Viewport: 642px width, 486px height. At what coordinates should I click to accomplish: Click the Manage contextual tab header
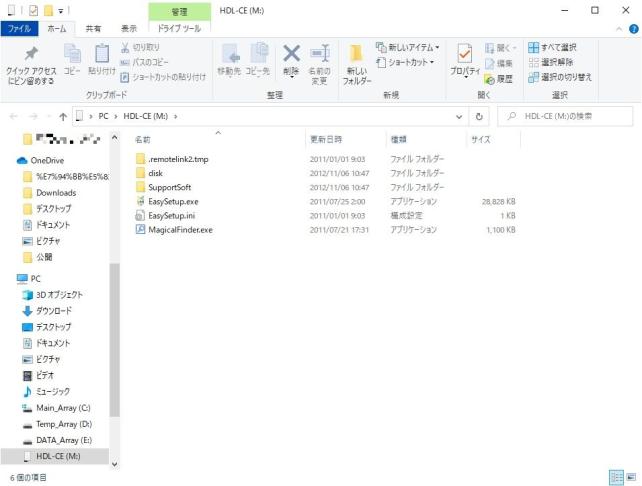179,12
